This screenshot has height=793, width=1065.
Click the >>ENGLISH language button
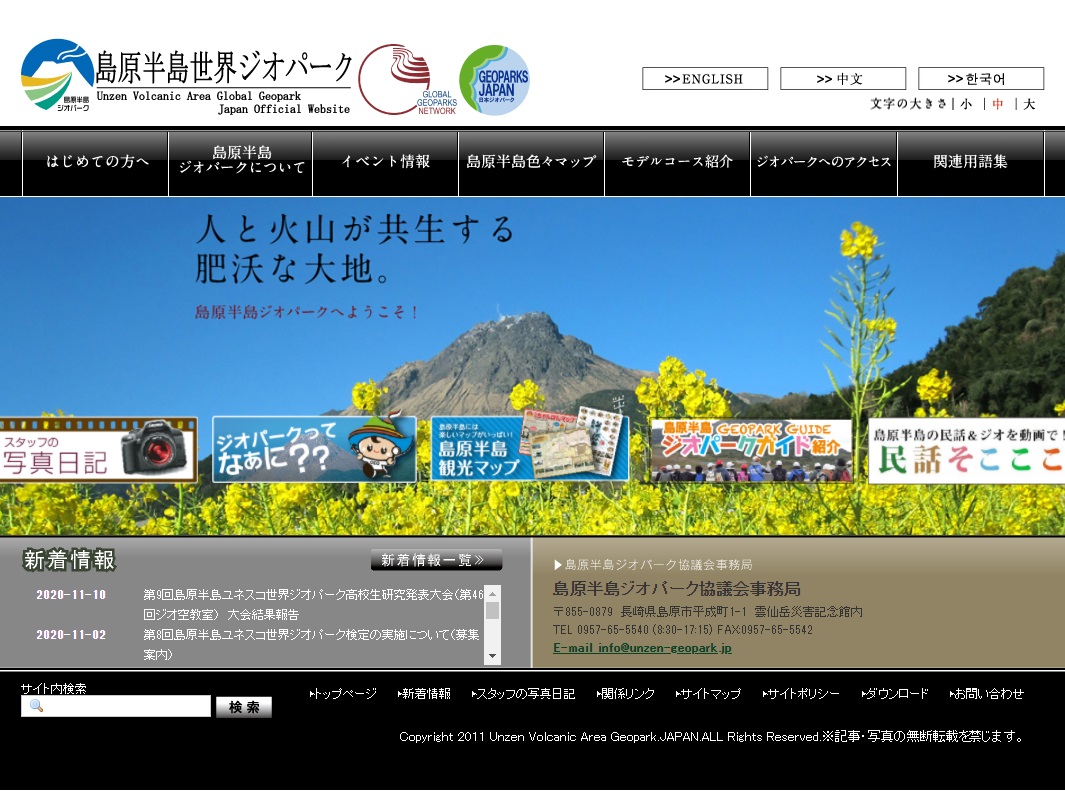pos(704,78)
